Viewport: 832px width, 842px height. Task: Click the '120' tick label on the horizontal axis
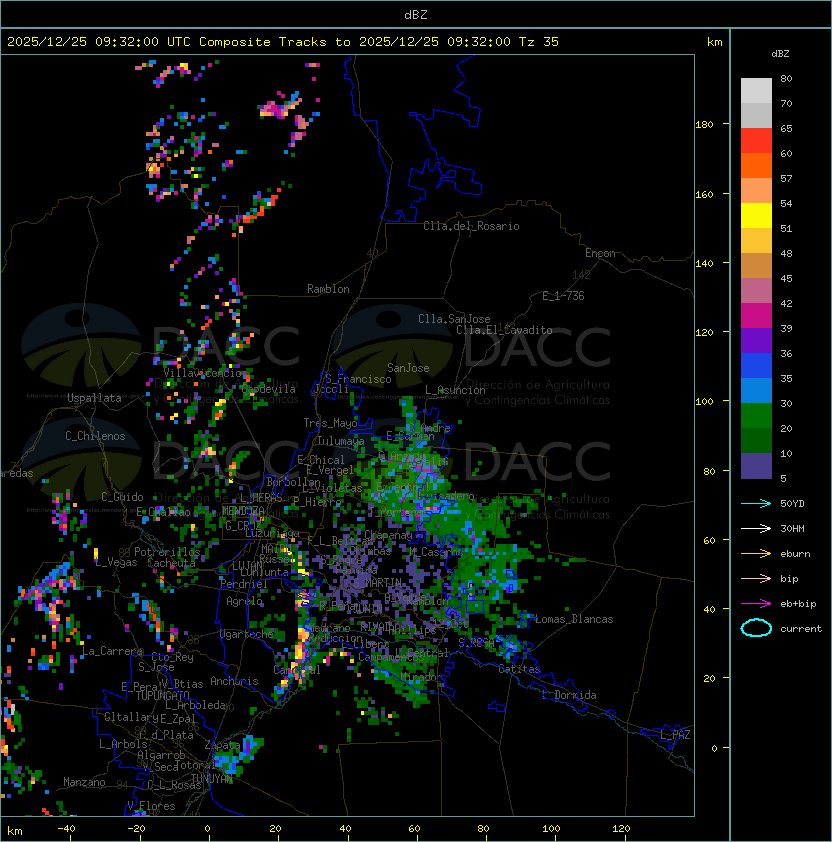tap(621, 829)
